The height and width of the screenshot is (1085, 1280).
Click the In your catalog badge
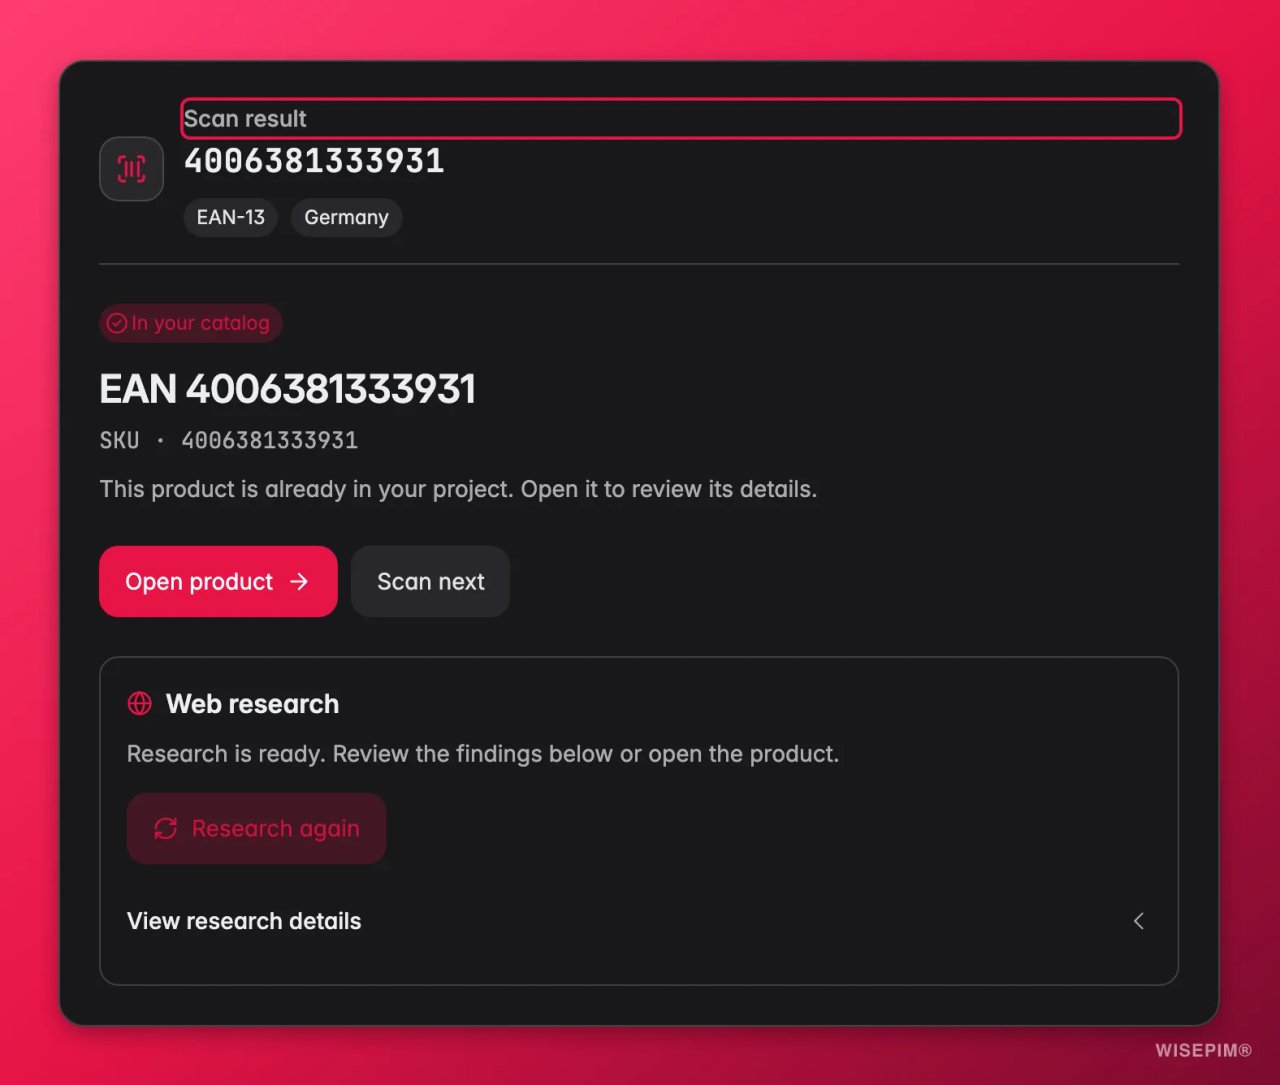coord(190,323)
